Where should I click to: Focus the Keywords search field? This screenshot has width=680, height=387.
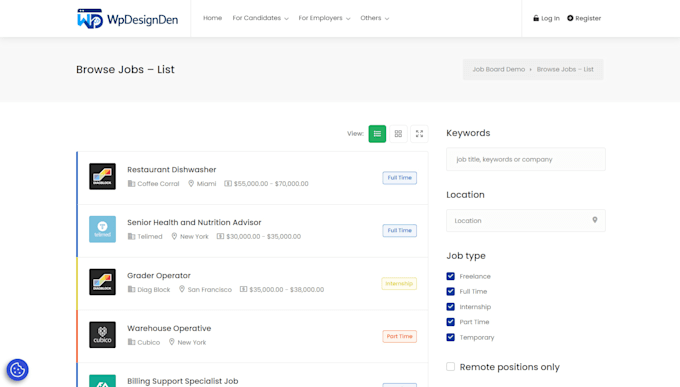pyautogui.click(x=526, y=159)
